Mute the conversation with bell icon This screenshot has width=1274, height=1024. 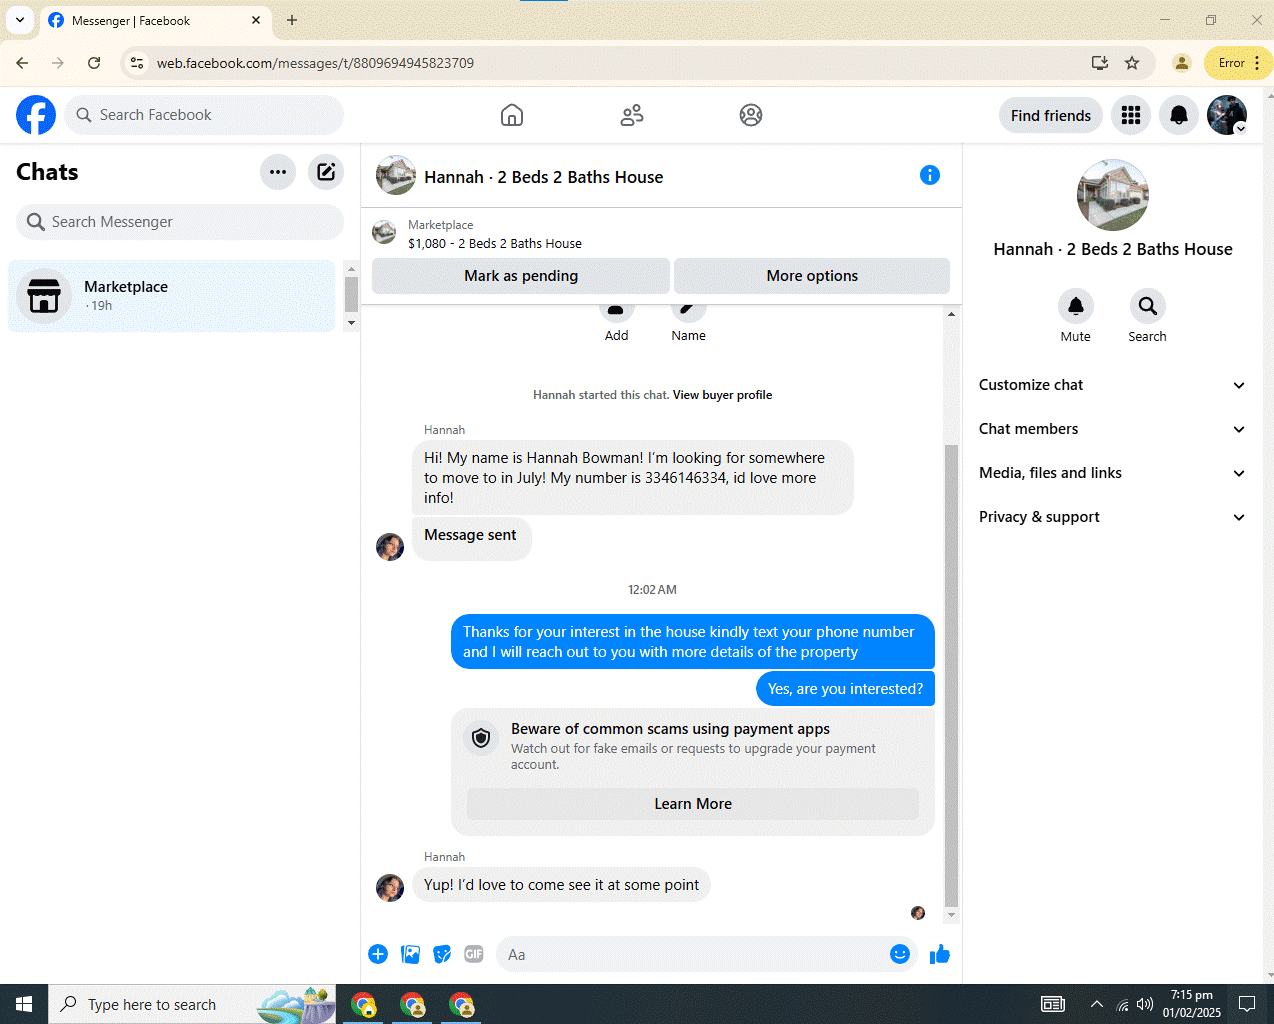1076,306
